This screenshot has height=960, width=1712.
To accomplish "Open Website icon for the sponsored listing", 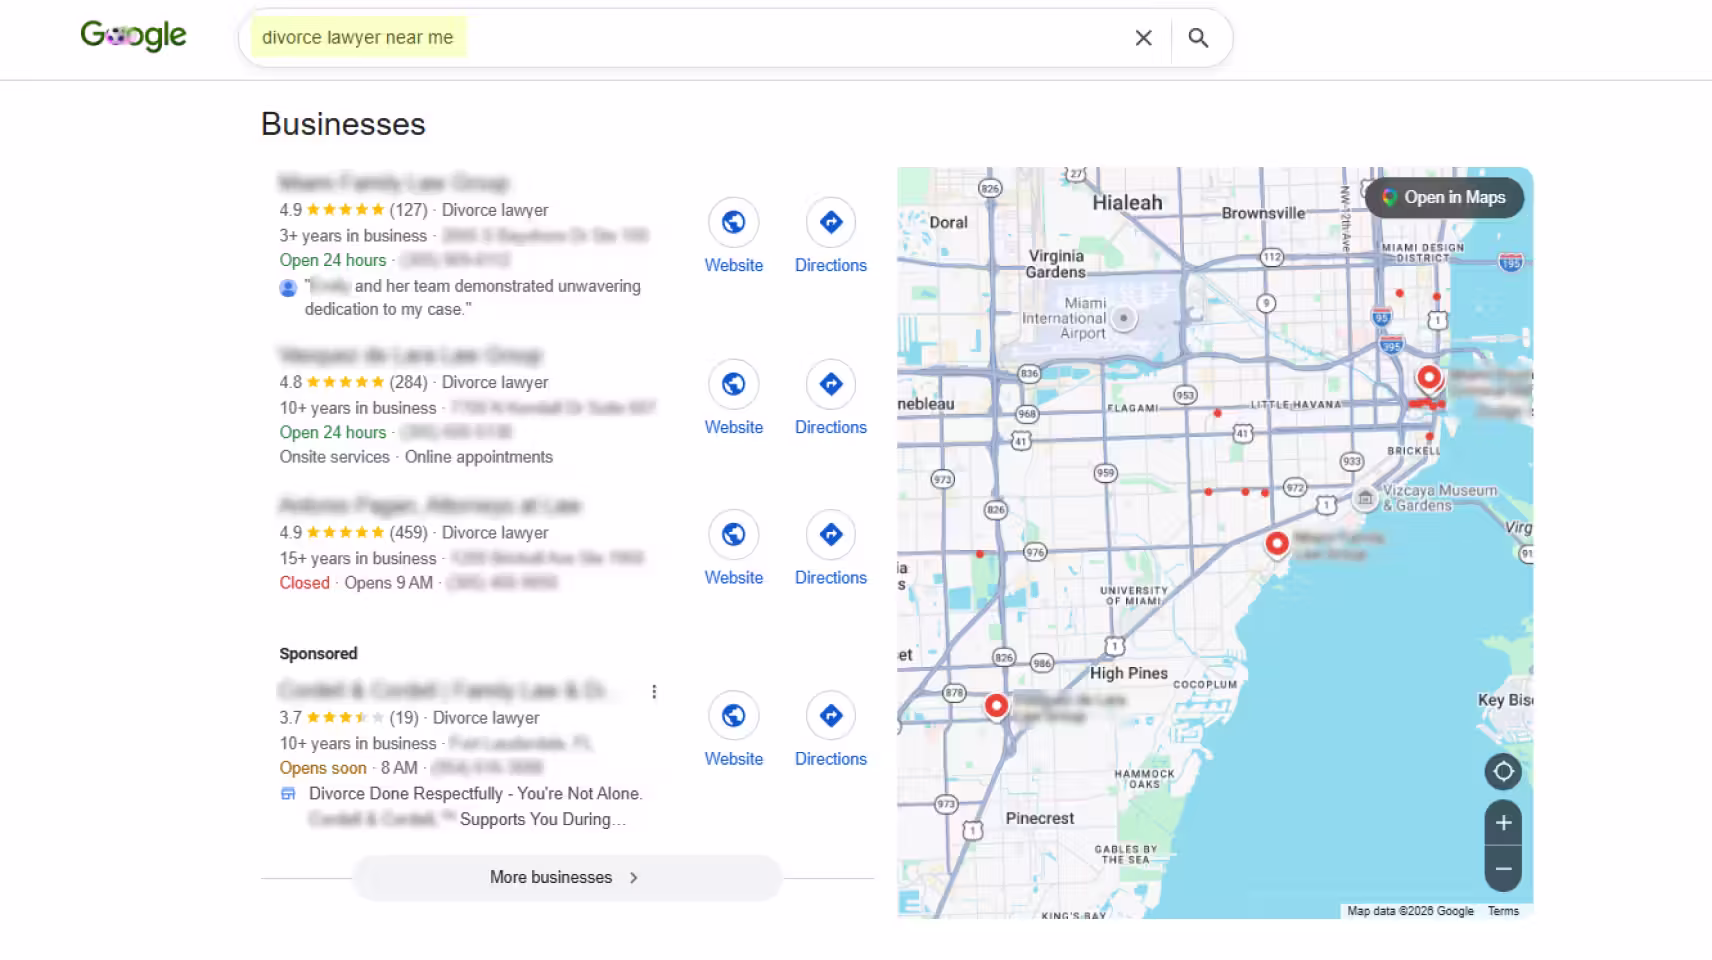I will click(x=733, y=716).
